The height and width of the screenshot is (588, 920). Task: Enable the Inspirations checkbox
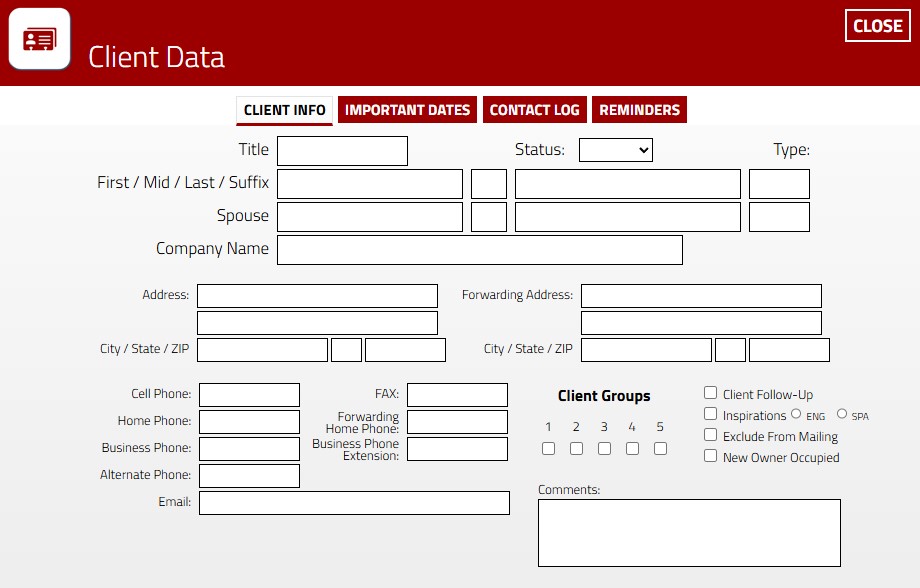(x=711, y=414)
